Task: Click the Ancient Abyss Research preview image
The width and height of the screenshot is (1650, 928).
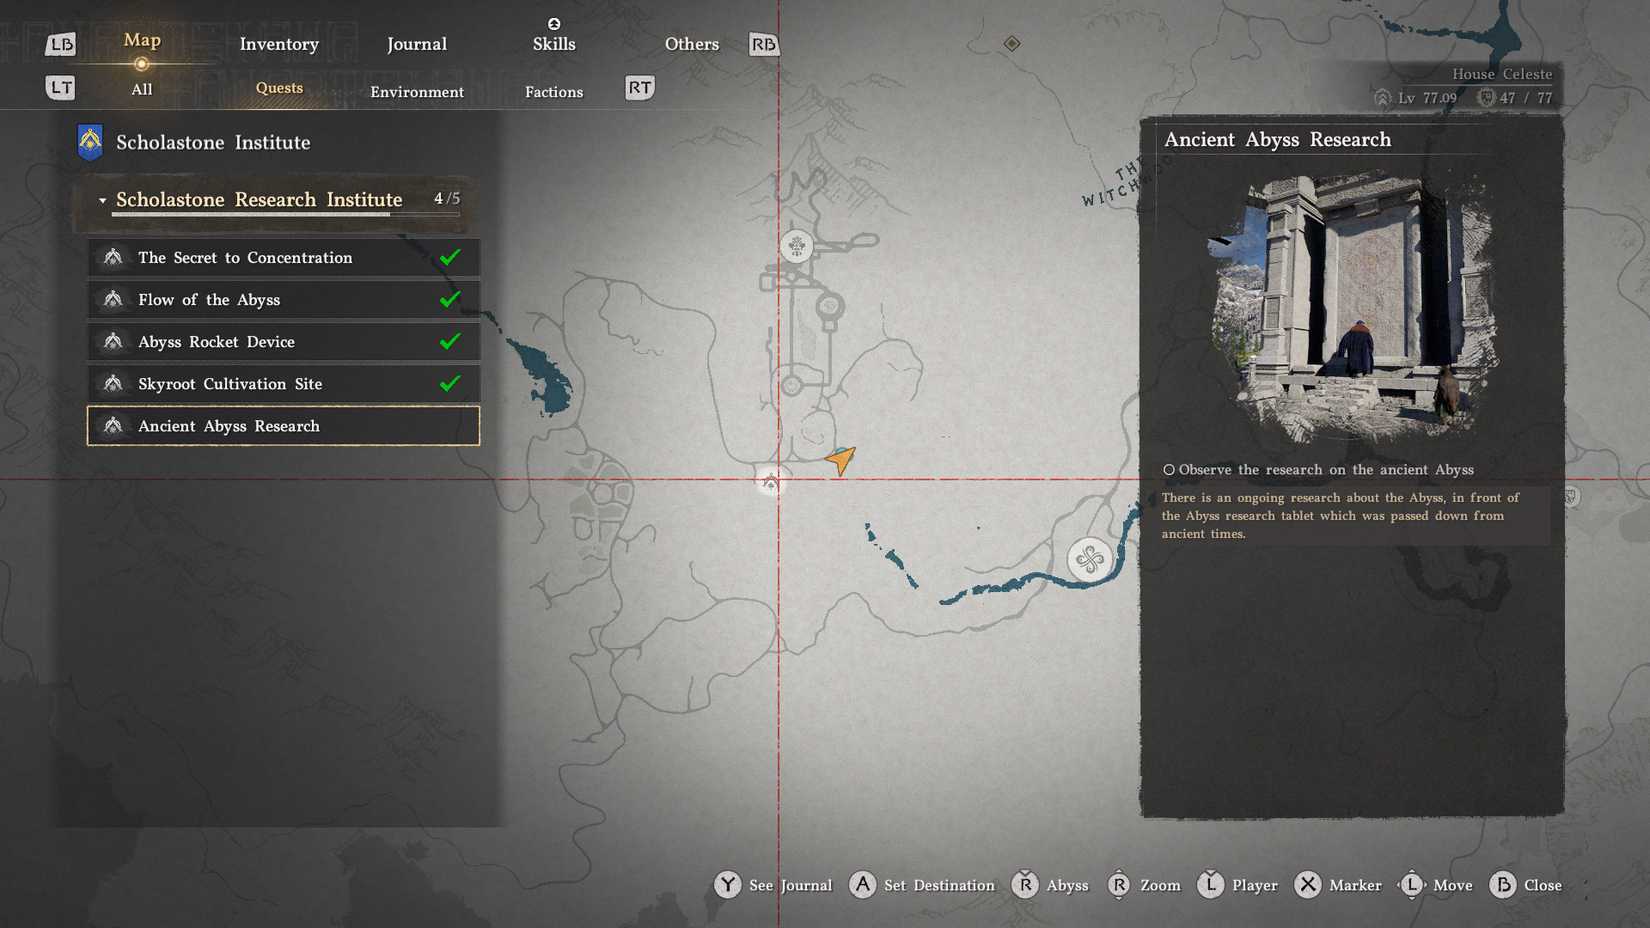Action: pos(1353,307)
